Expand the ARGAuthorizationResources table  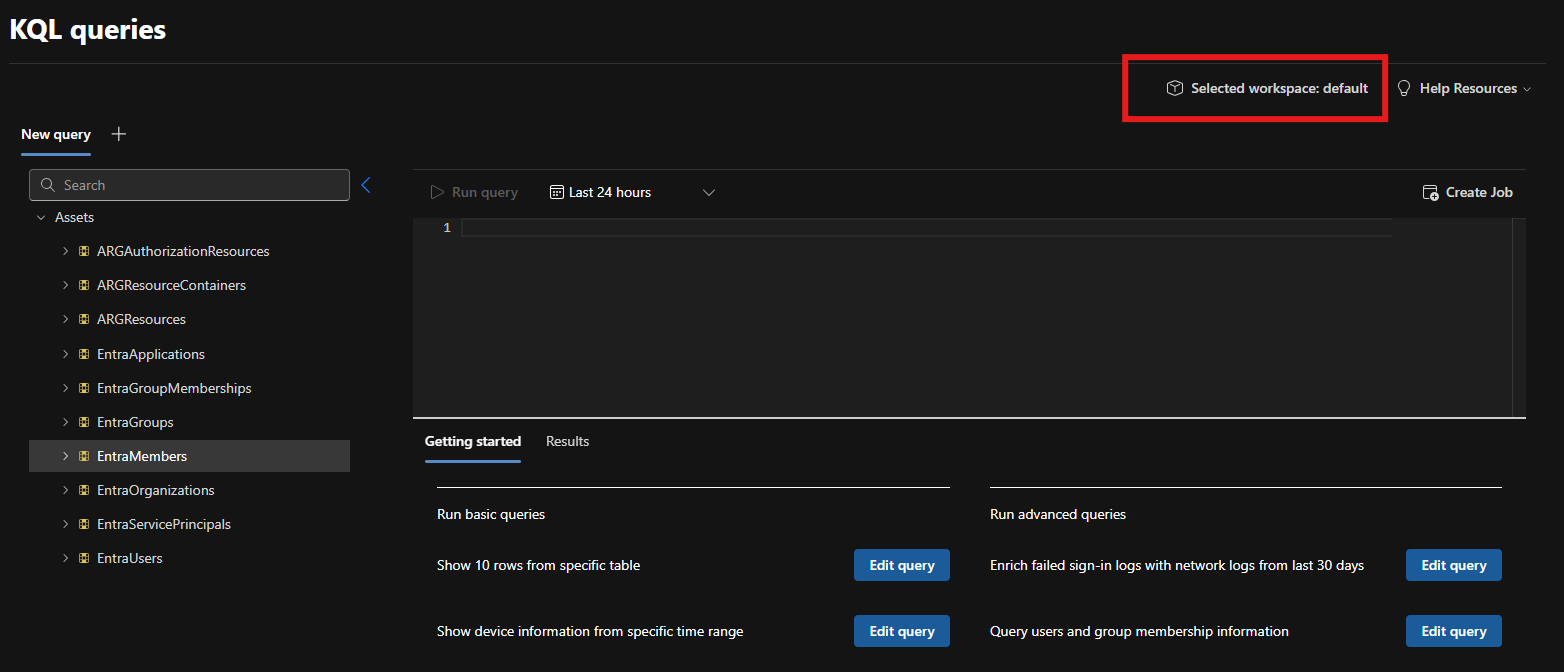[x=65, y=251]
